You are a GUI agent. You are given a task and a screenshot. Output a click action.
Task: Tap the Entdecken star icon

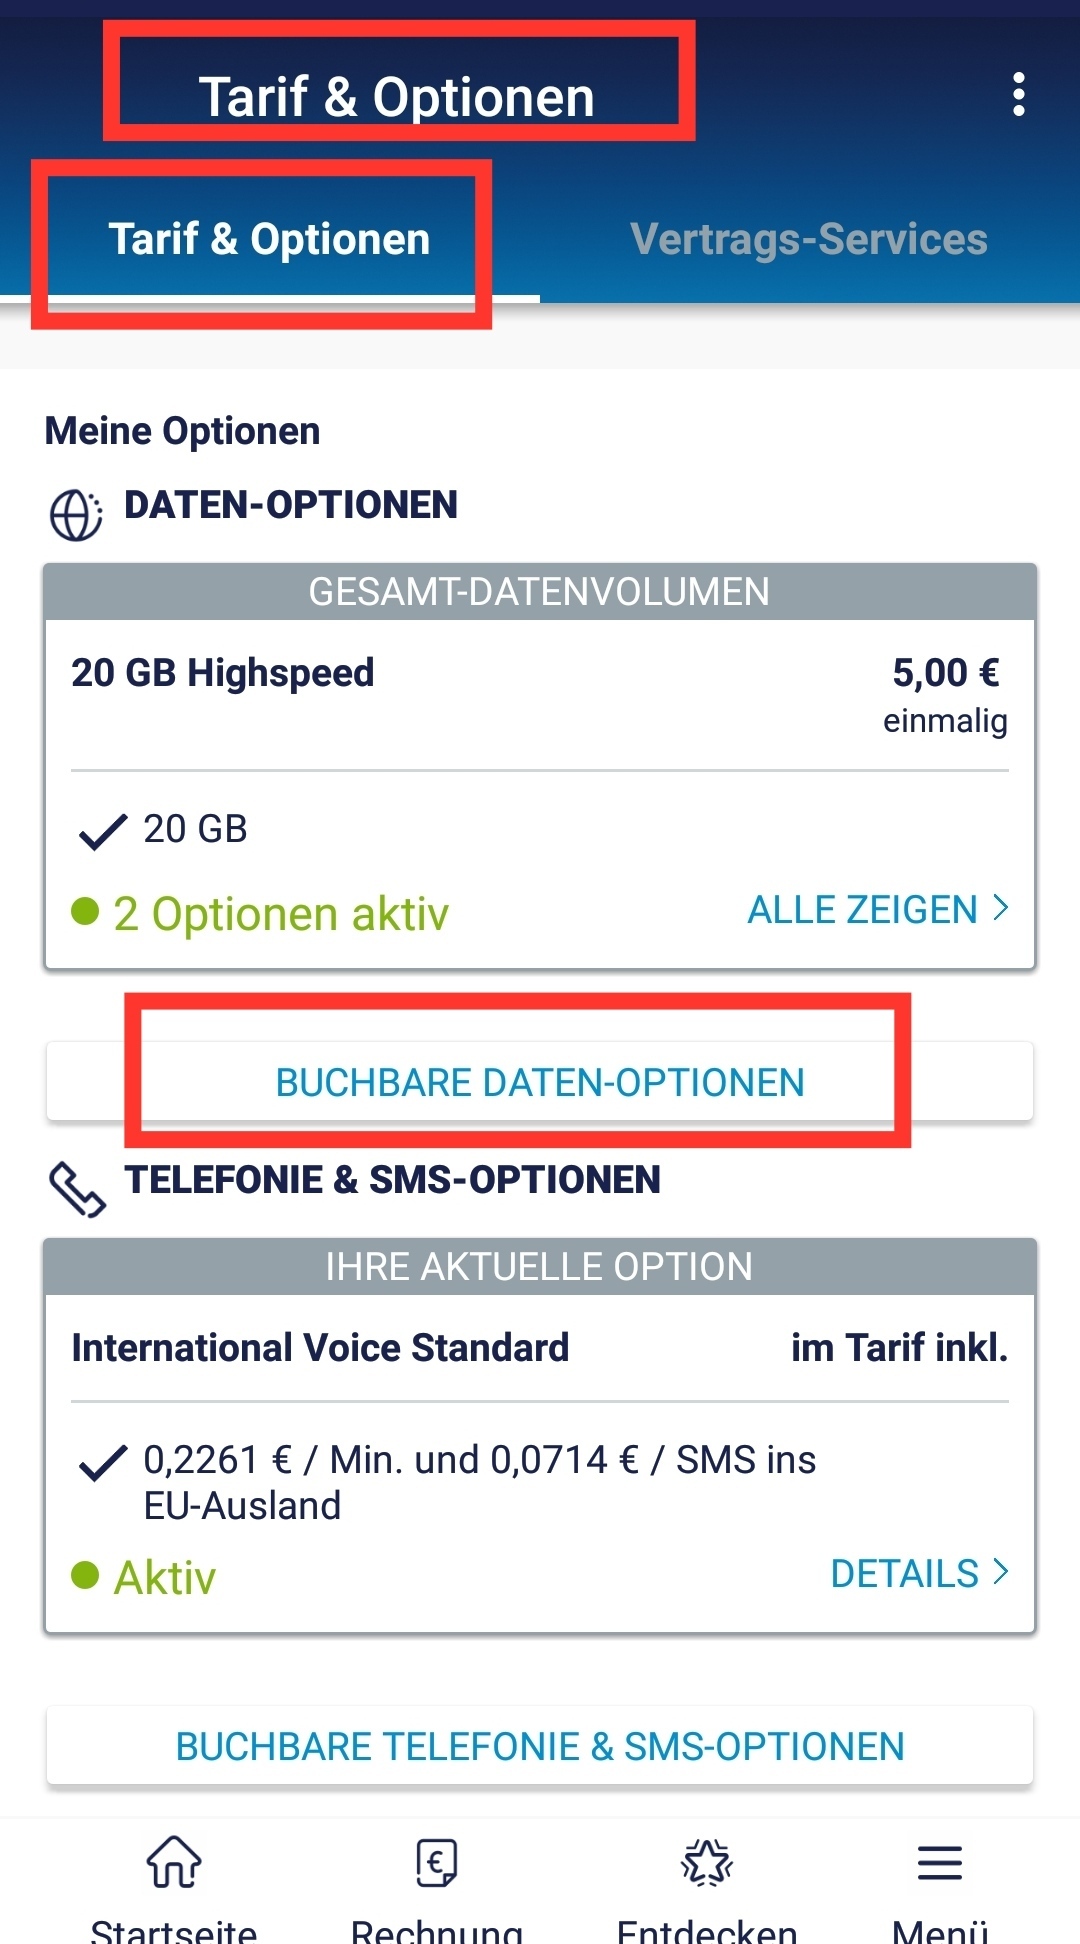tap(707, 1862)
